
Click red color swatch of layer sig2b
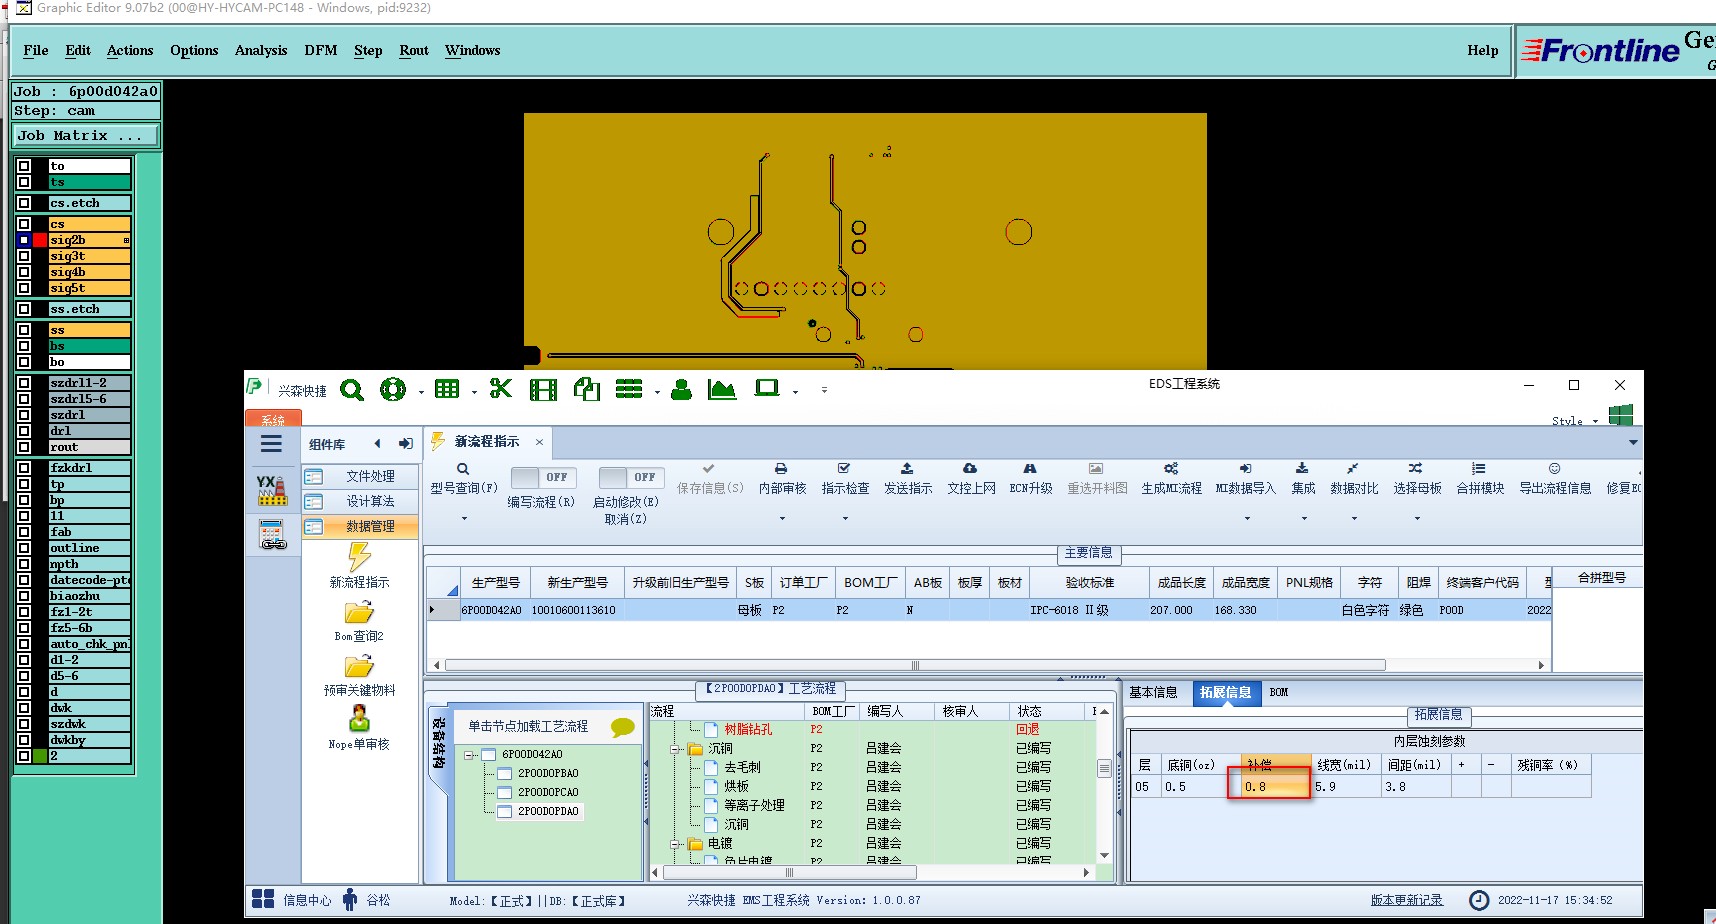click(x=40, y=240)
